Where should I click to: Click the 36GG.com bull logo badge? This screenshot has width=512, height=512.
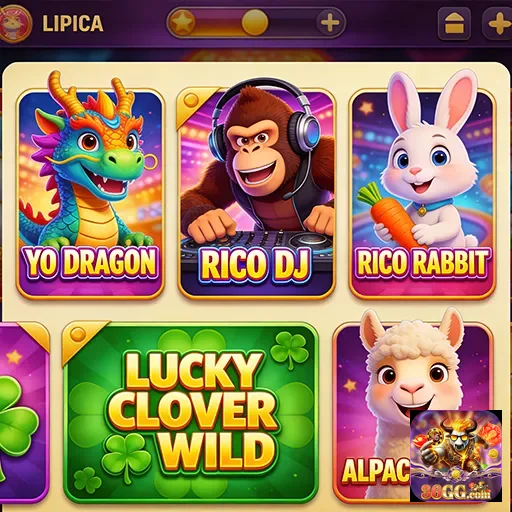tap(456, 456)
